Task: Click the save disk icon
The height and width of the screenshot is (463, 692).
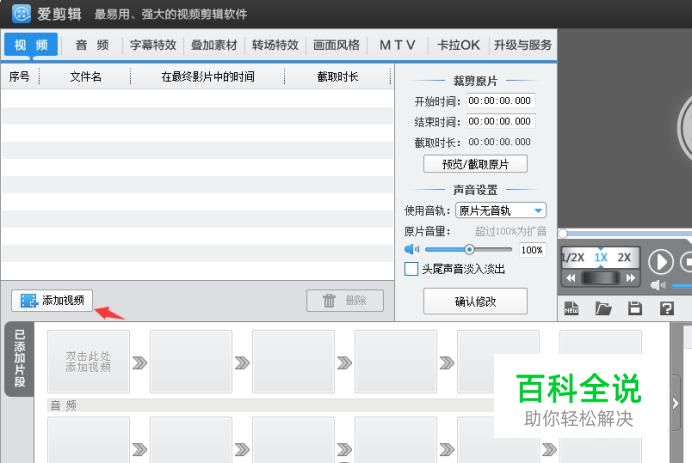Action: (635, 308)
